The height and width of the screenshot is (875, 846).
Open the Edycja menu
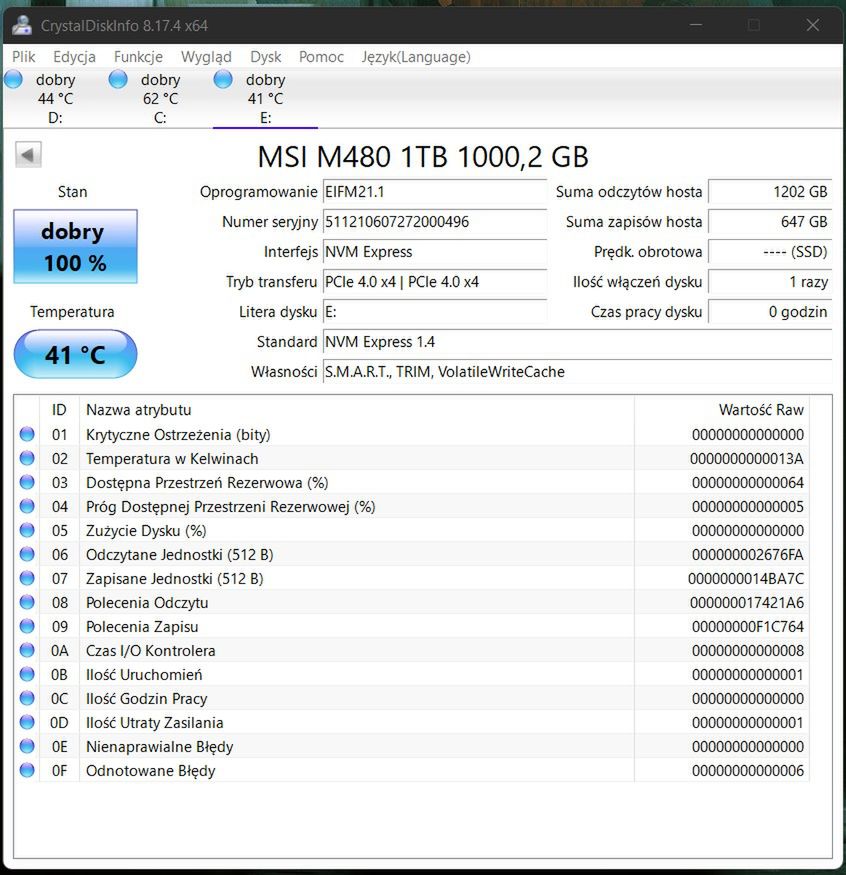[x=74, y=57]
